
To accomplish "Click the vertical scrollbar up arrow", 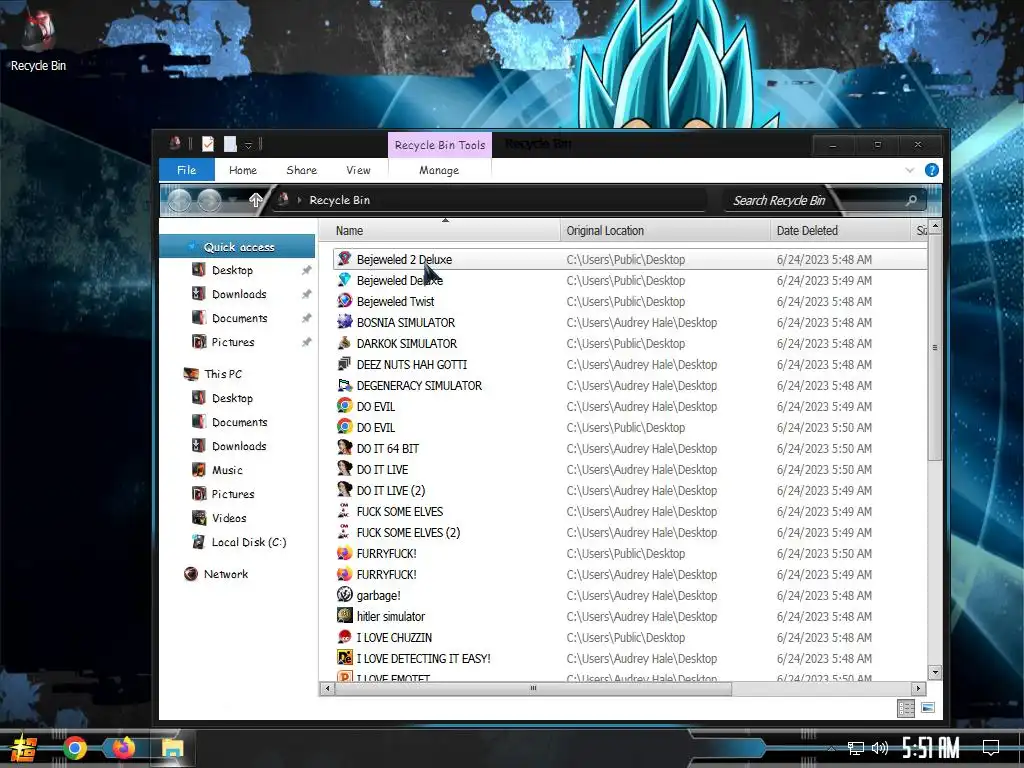I will (x=935, y=227).
